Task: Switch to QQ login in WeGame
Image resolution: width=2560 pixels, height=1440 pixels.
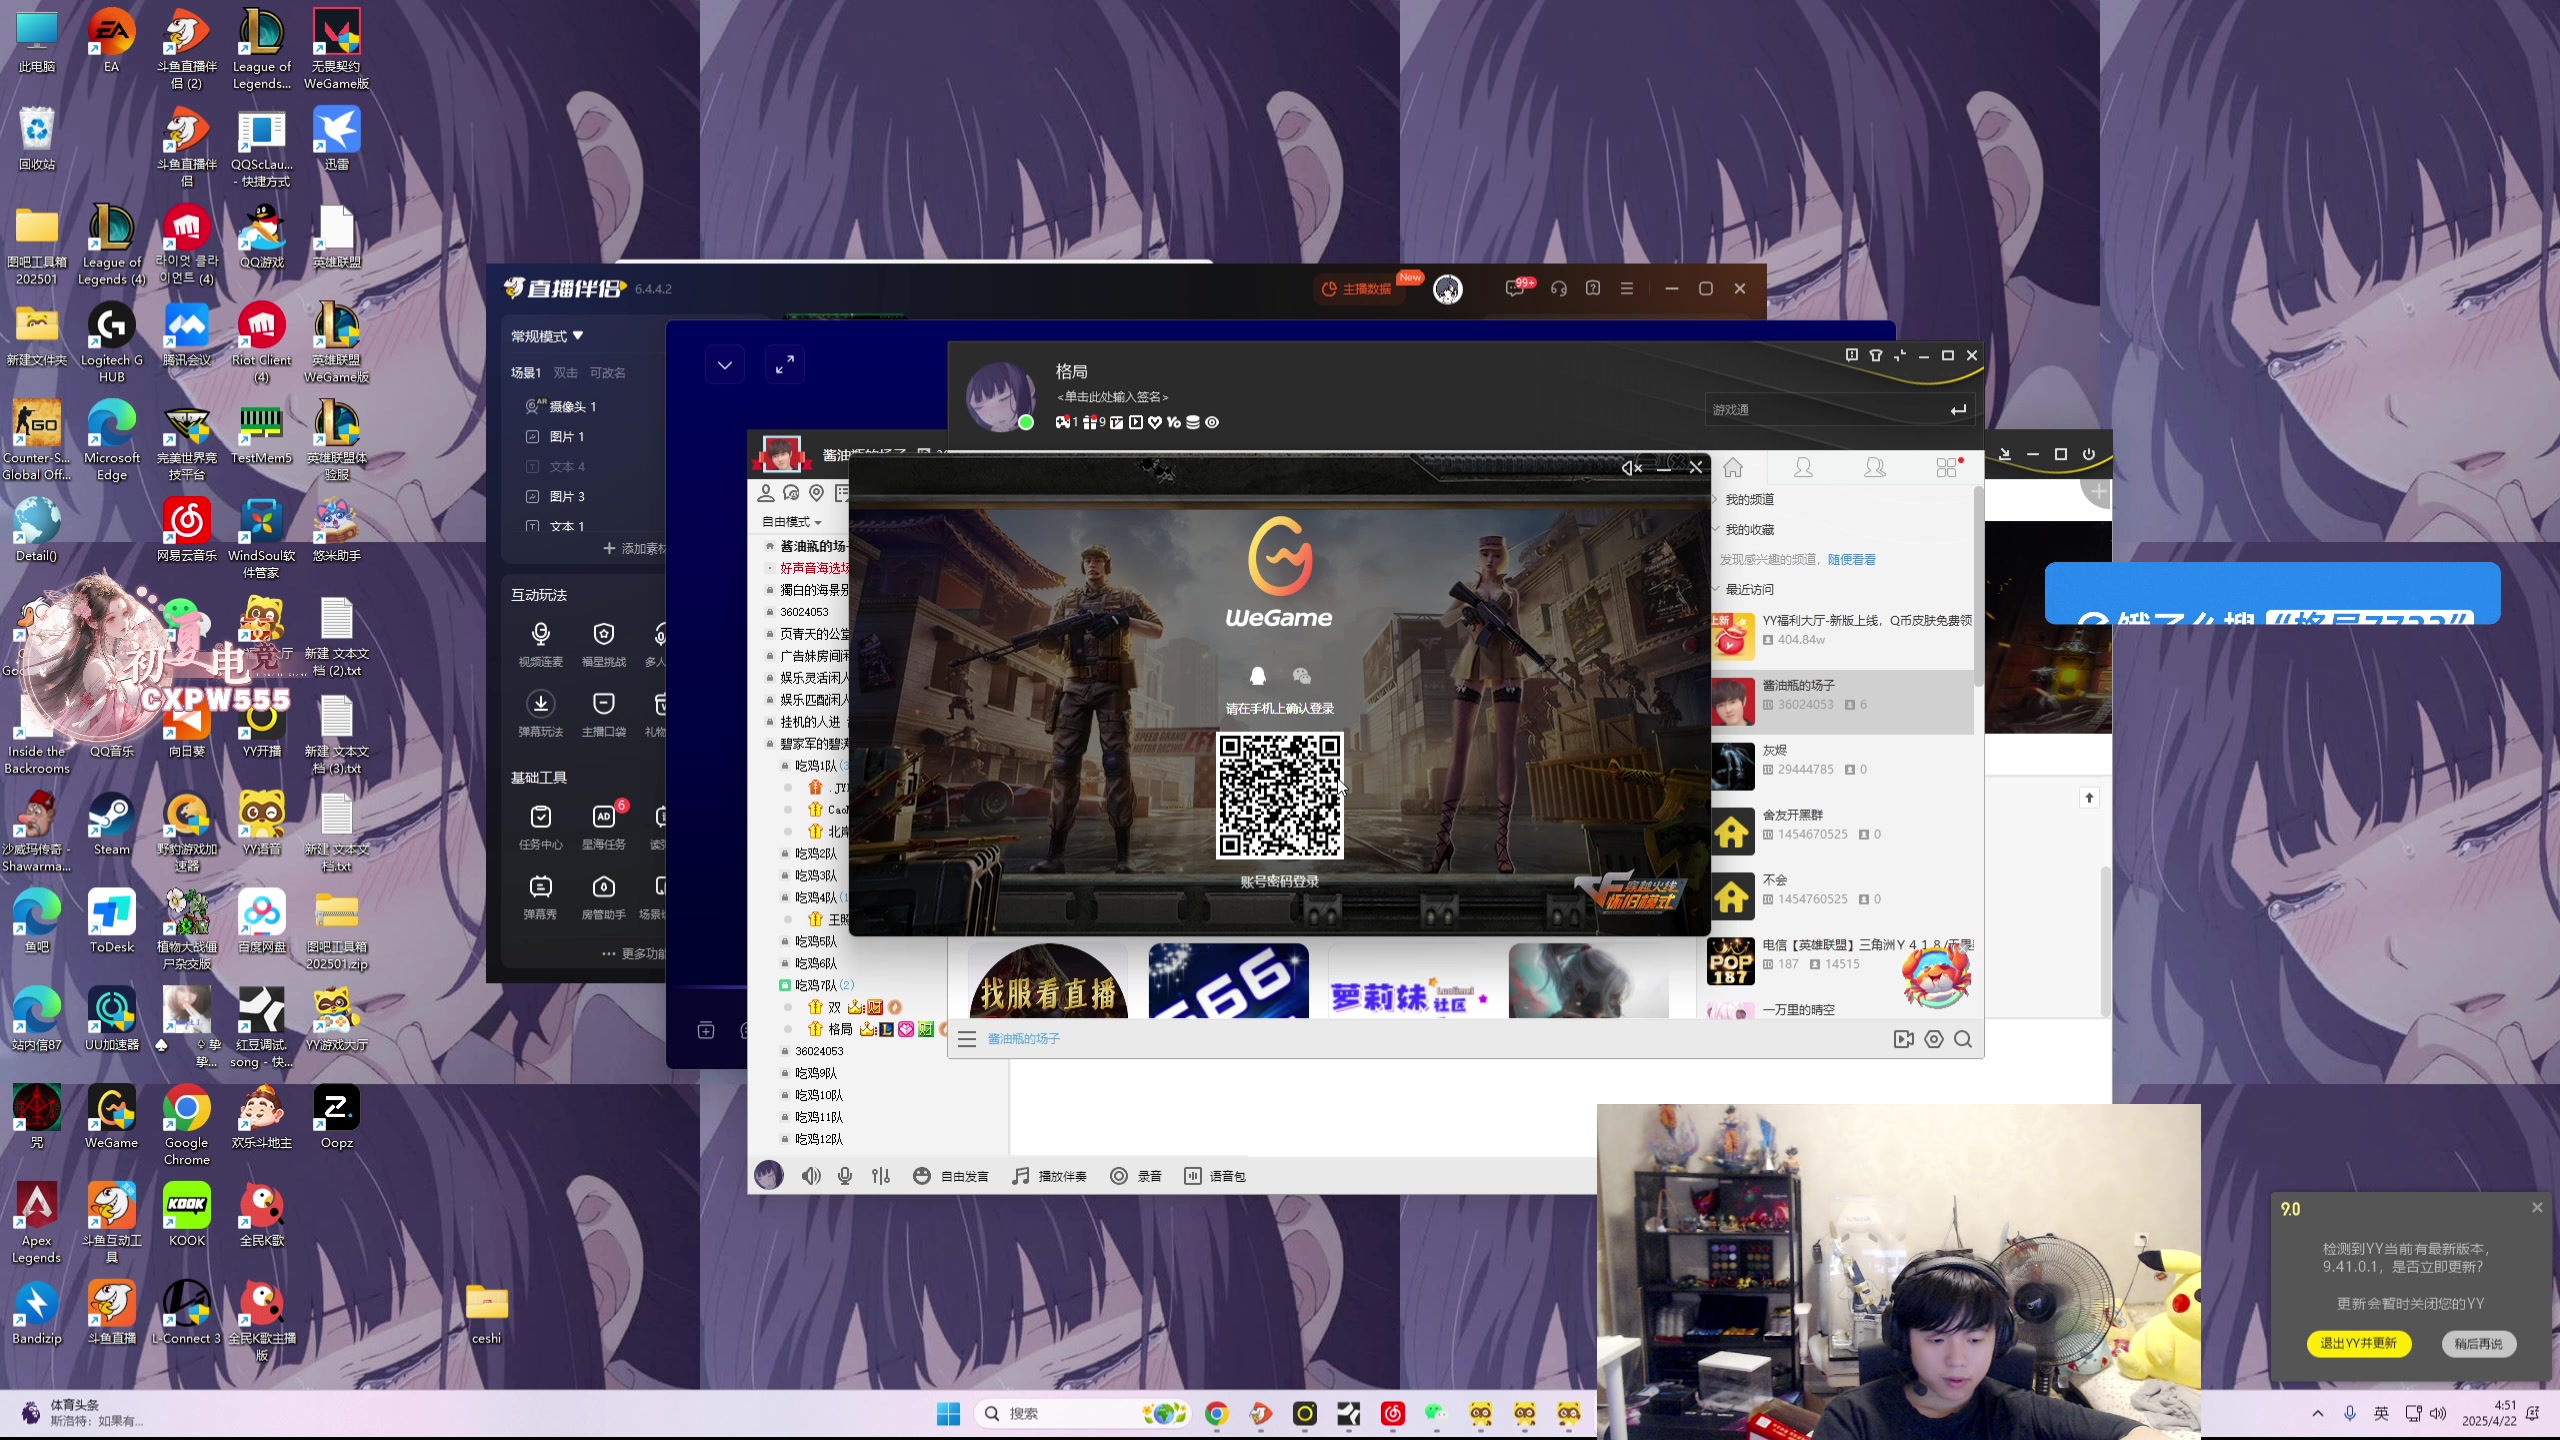Action: pyautogui.click(x=1258, y=676)
